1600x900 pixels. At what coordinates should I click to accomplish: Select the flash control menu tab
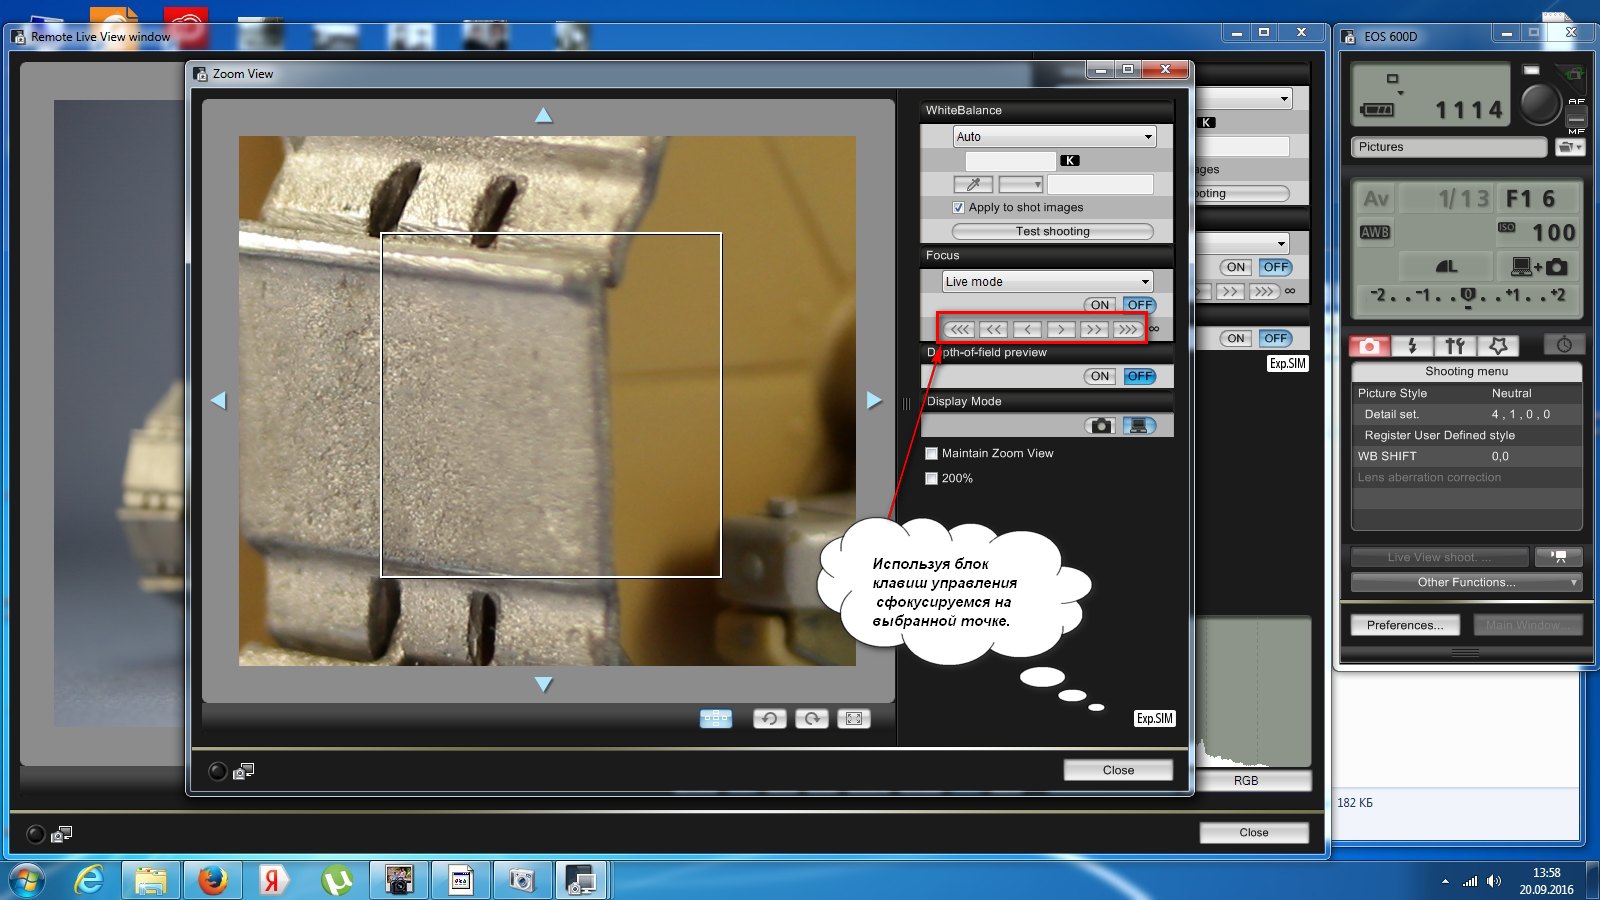(x=1412, y=346)
